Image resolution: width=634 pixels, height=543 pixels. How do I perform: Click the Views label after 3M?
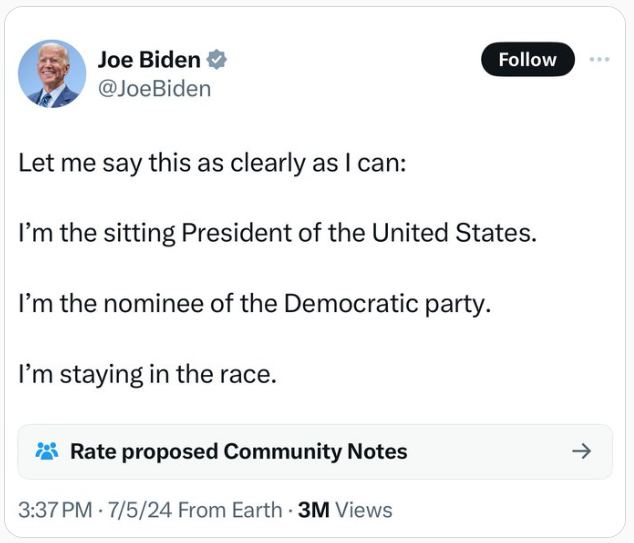[x=364, y=510]
